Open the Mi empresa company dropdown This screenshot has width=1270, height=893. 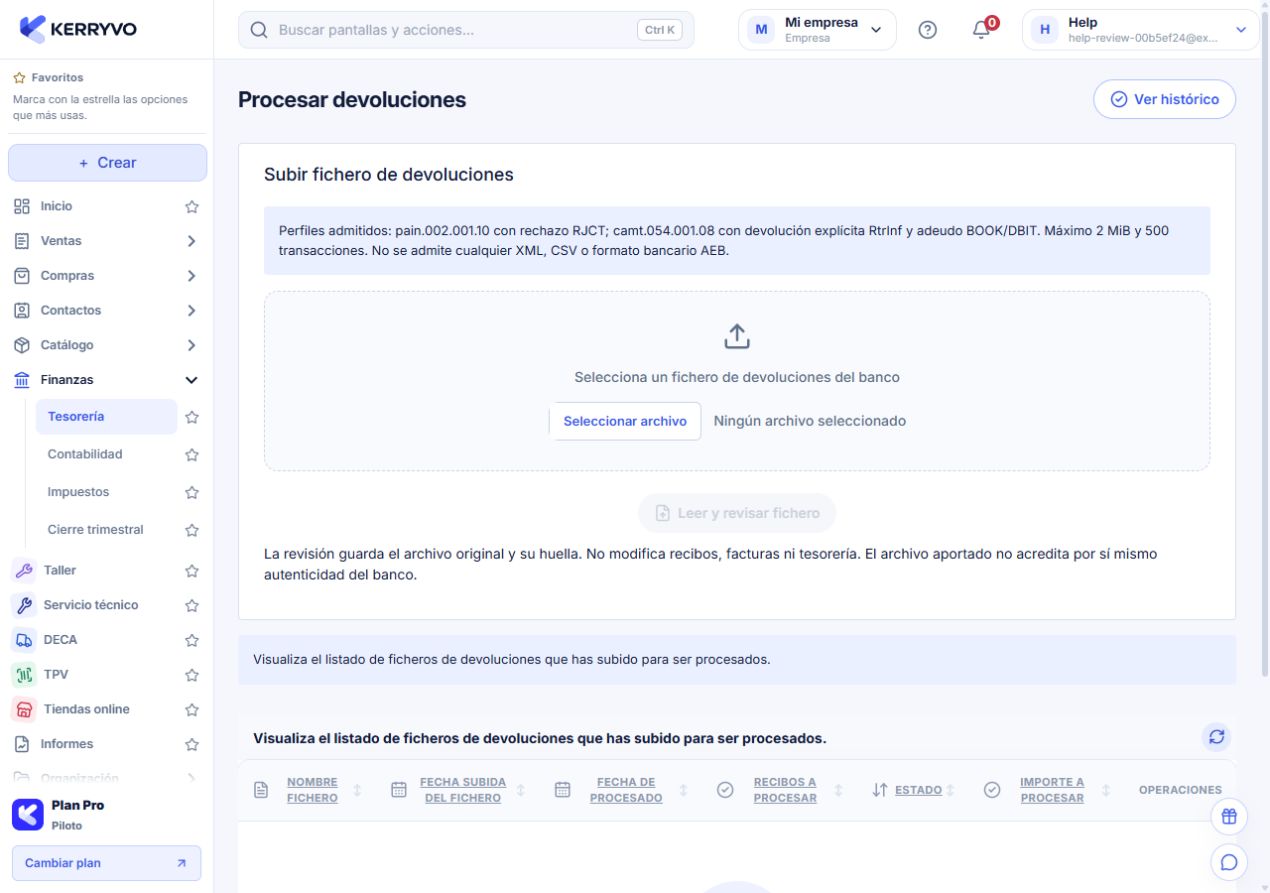pyautogui.click(x=817, y=30)
